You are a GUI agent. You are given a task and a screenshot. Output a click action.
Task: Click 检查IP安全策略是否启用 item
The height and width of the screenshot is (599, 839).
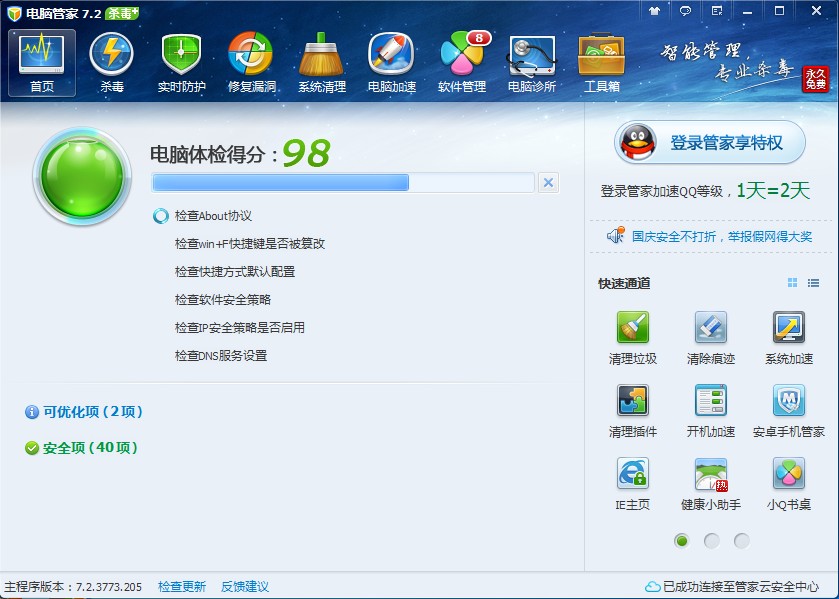click(240, 327)
